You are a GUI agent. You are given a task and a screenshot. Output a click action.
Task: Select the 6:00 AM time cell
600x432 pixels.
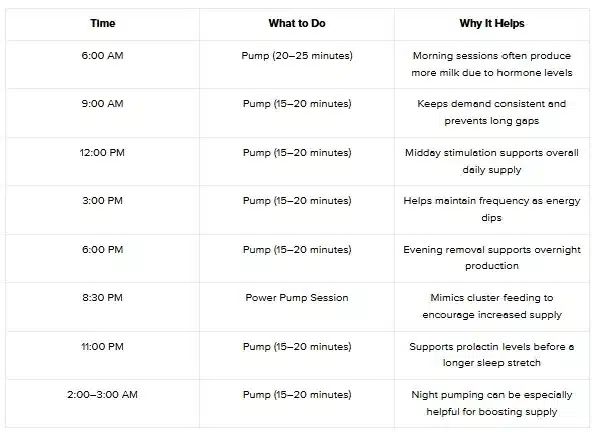click(102, 55)
